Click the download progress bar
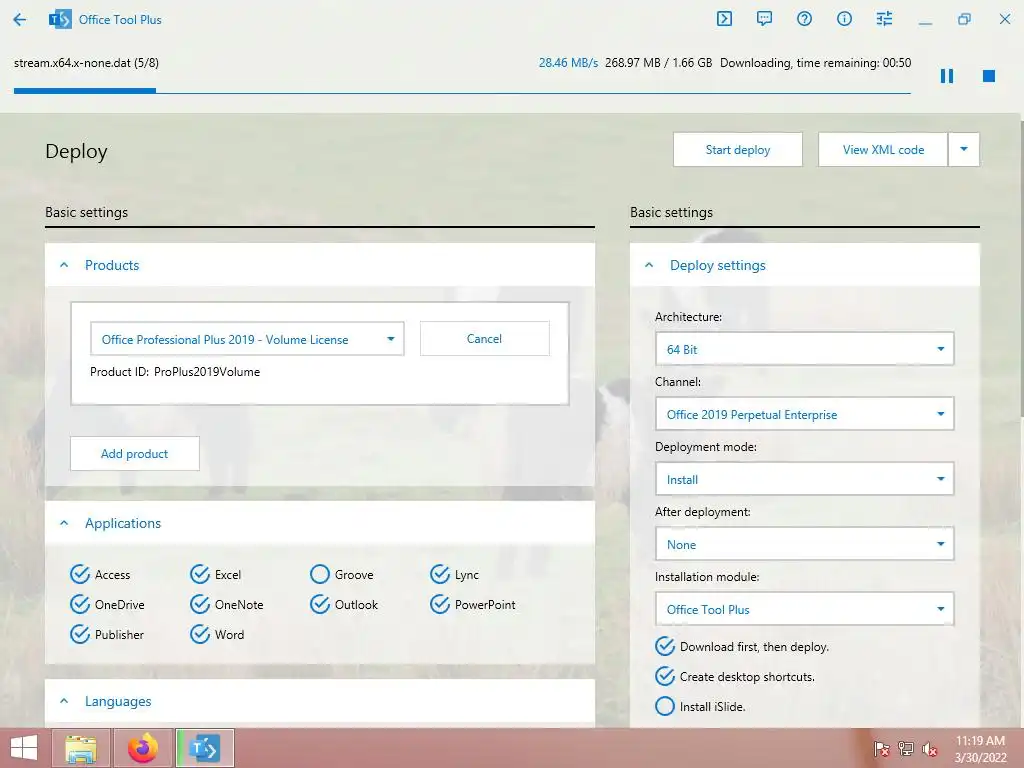 tap(462, 91)
